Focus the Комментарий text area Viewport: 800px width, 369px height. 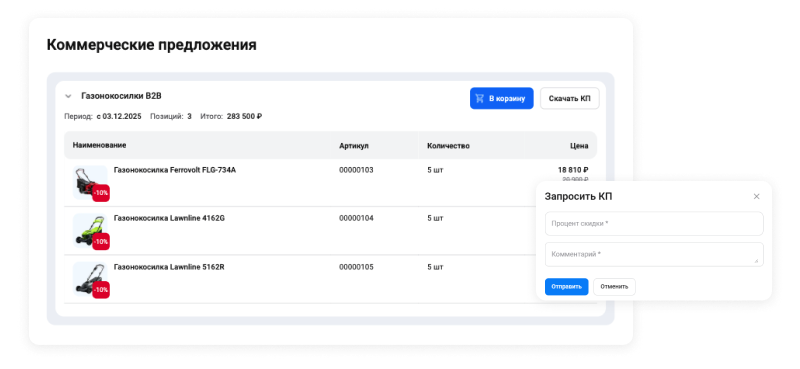point(654,254)
